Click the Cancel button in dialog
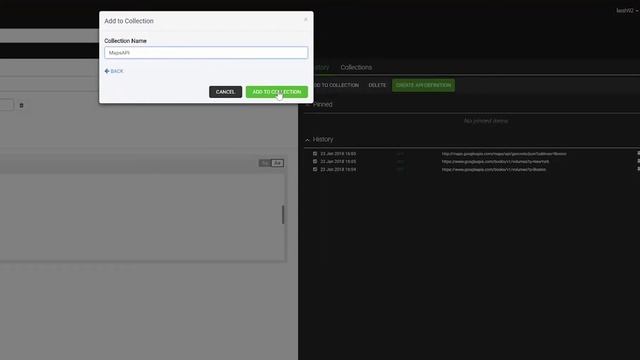This screenshot has height=360, width=640. [x=225, y=92]
